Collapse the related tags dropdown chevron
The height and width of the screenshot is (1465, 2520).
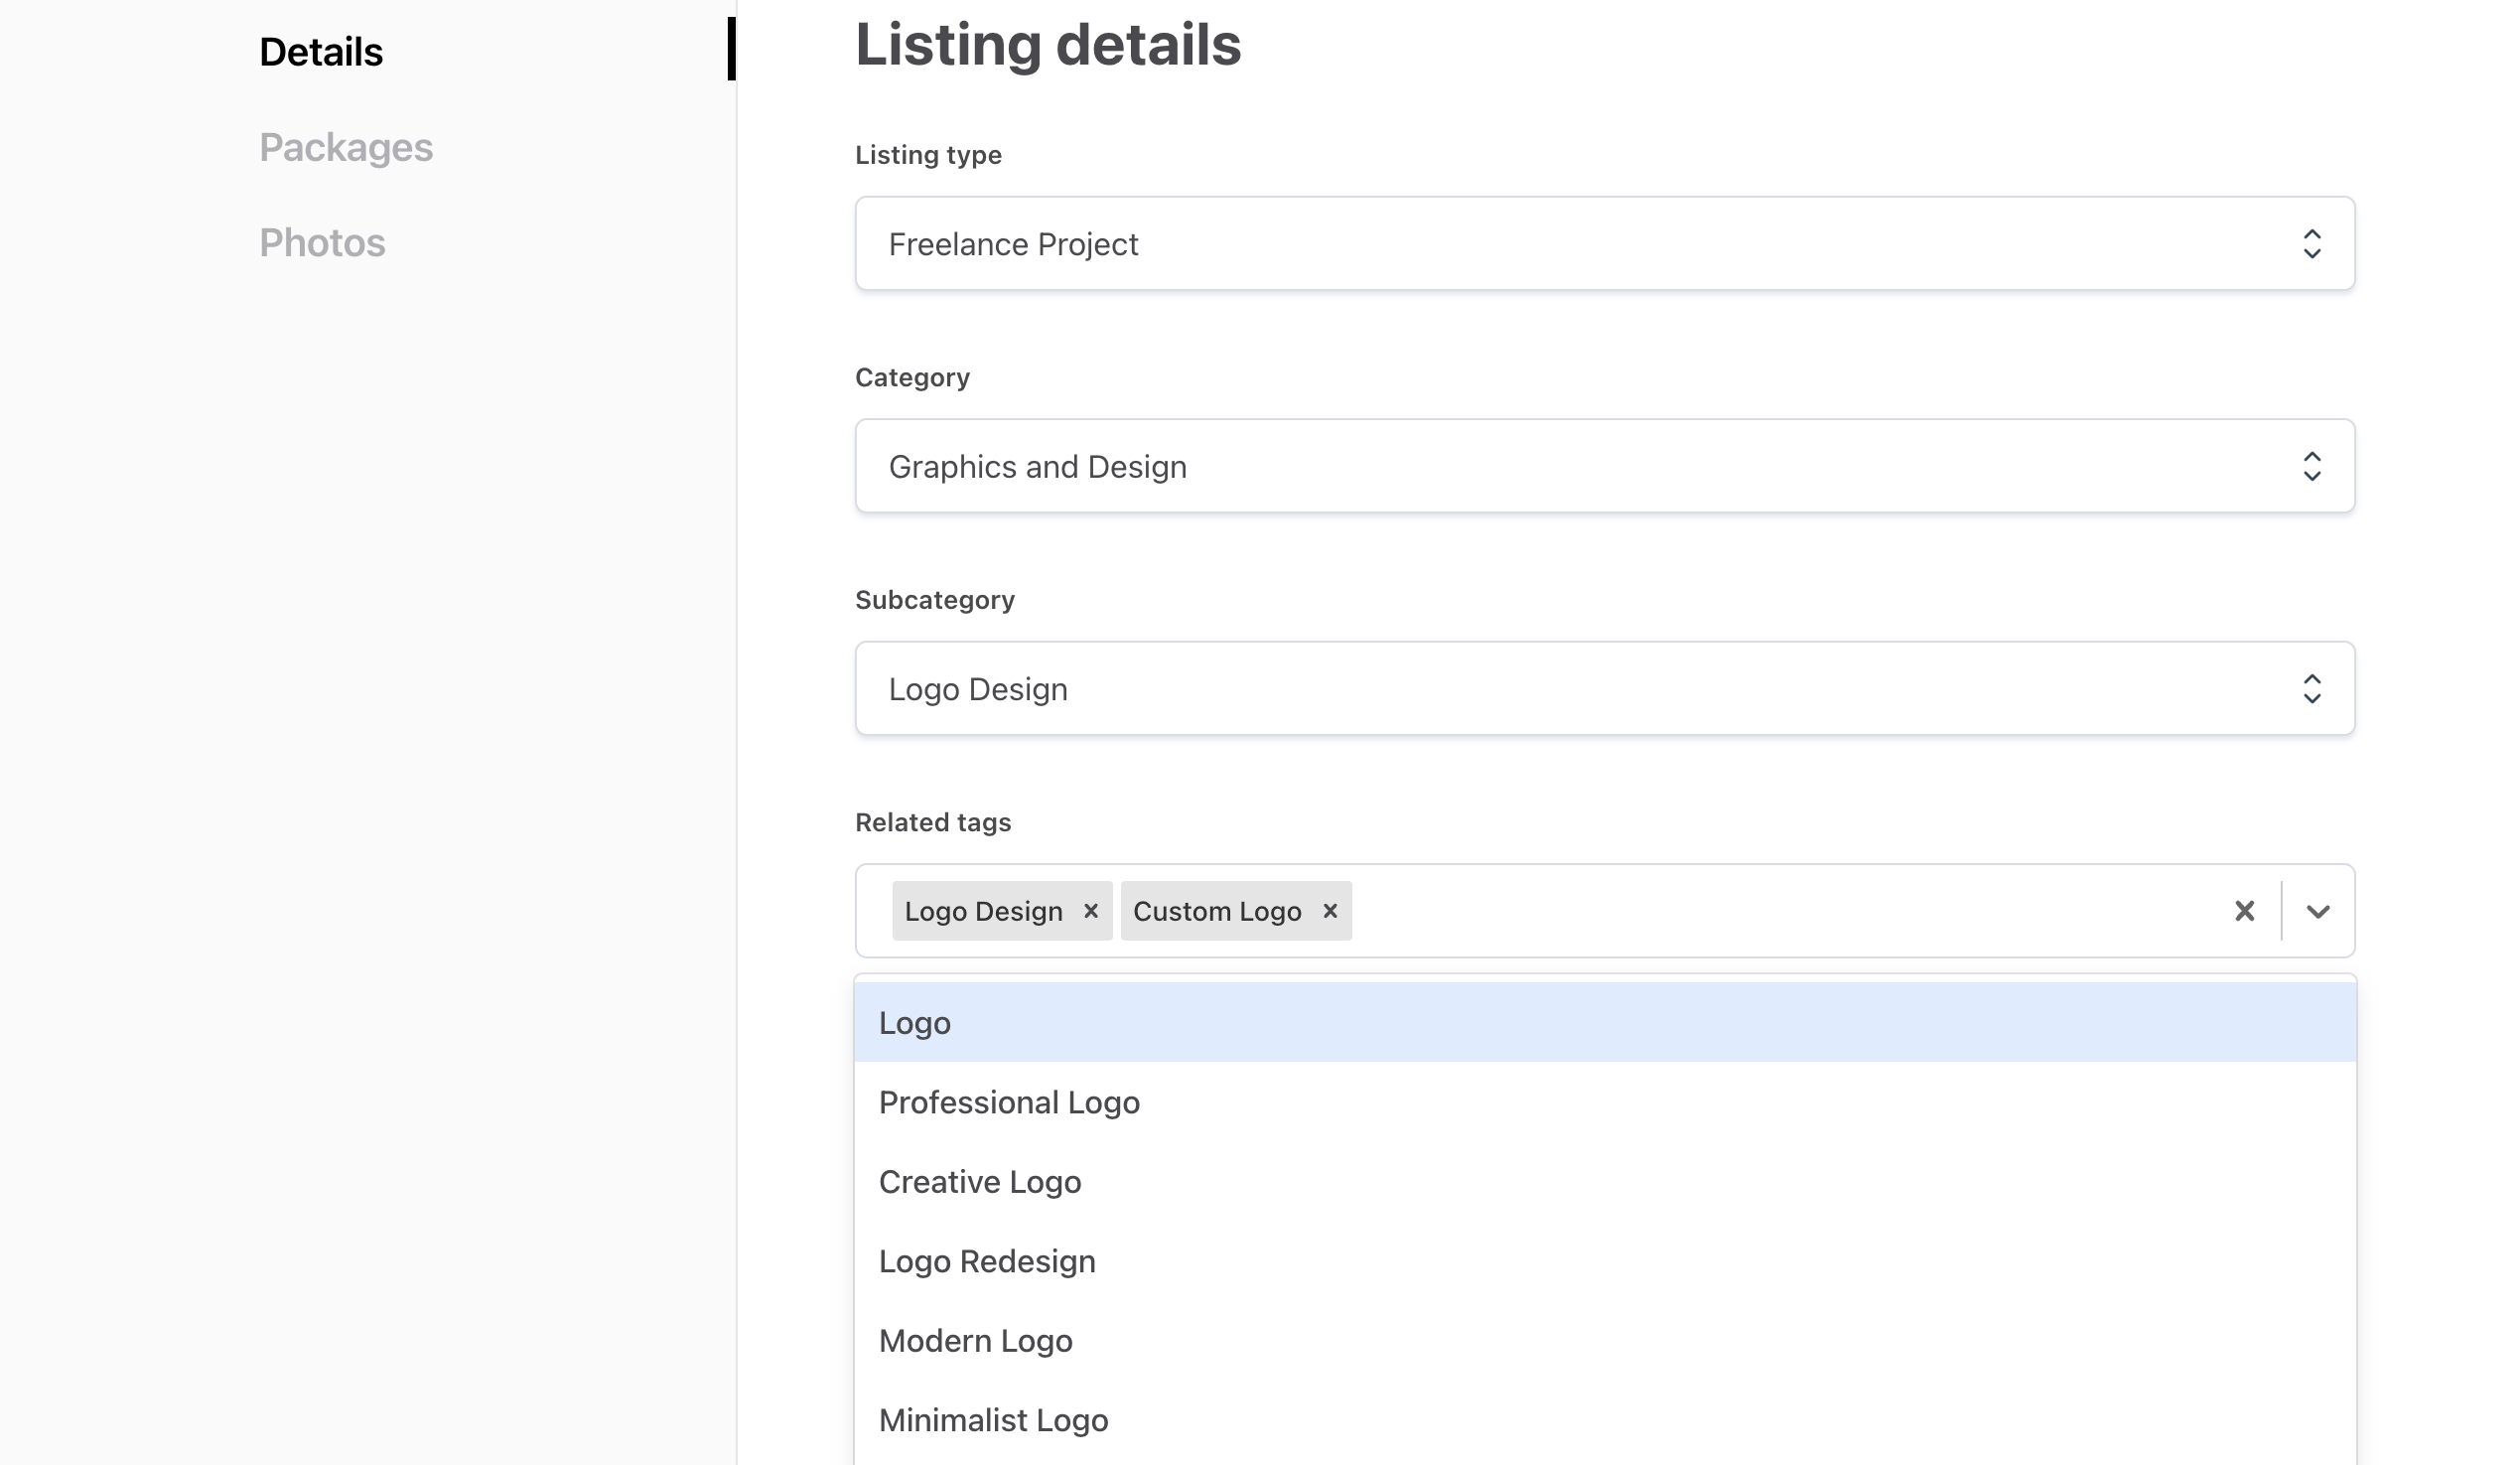pyautogui.click(x=2318, y=911)
